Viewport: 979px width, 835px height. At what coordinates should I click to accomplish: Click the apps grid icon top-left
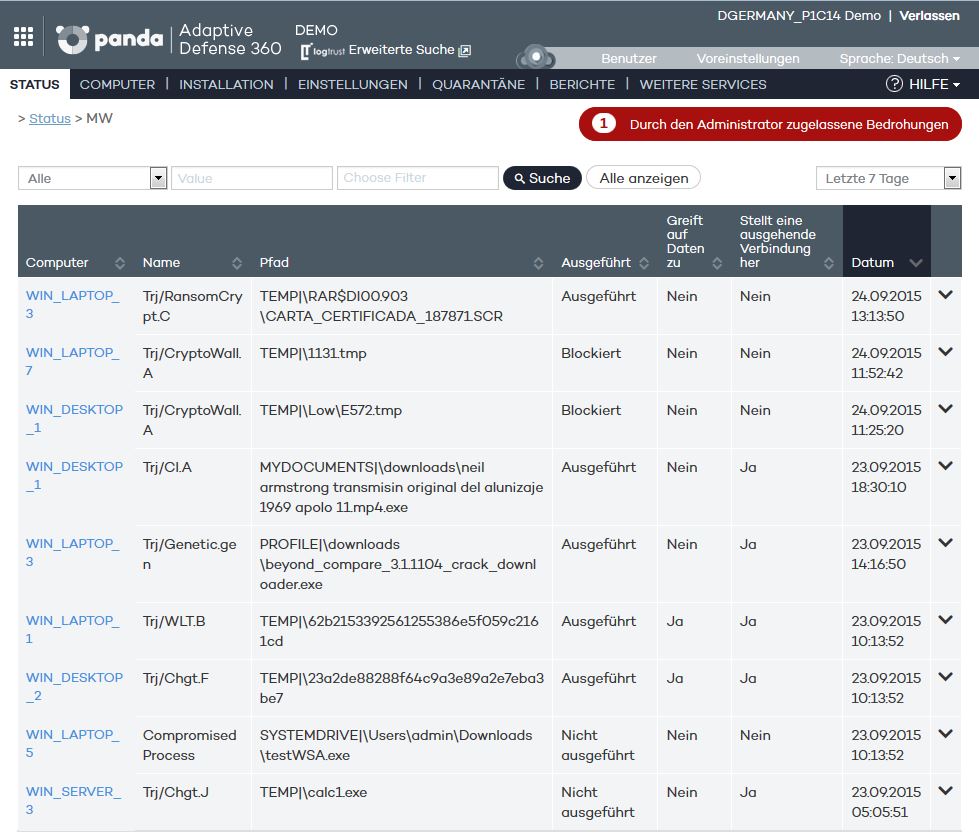pos(22,36)
